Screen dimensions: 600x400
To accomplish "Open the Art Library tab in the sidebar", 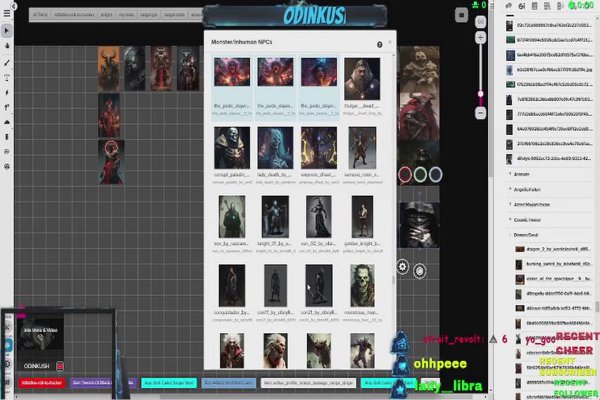I will [x=522, y=6].
